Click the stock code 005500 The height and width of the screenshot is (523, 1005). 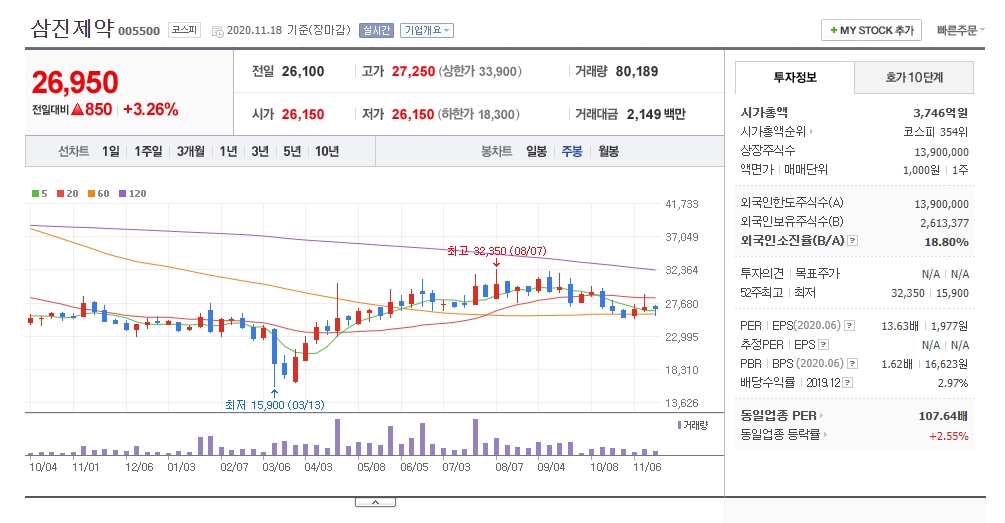[x=139, y=31]
